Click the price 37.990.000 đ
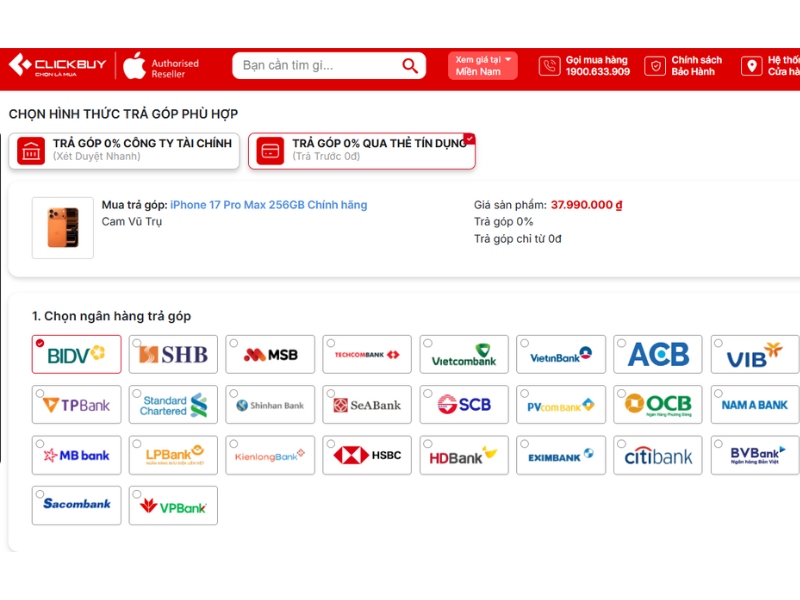The width and height of the screenshot is (800, 600). tap(586, 205)
